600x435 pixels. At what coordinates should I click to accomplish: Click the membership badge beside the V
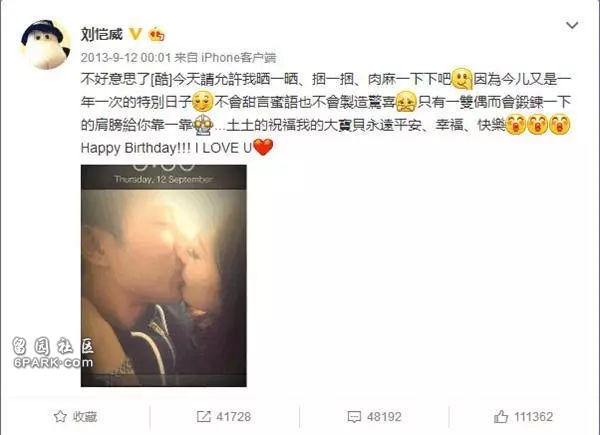(157, 35)
